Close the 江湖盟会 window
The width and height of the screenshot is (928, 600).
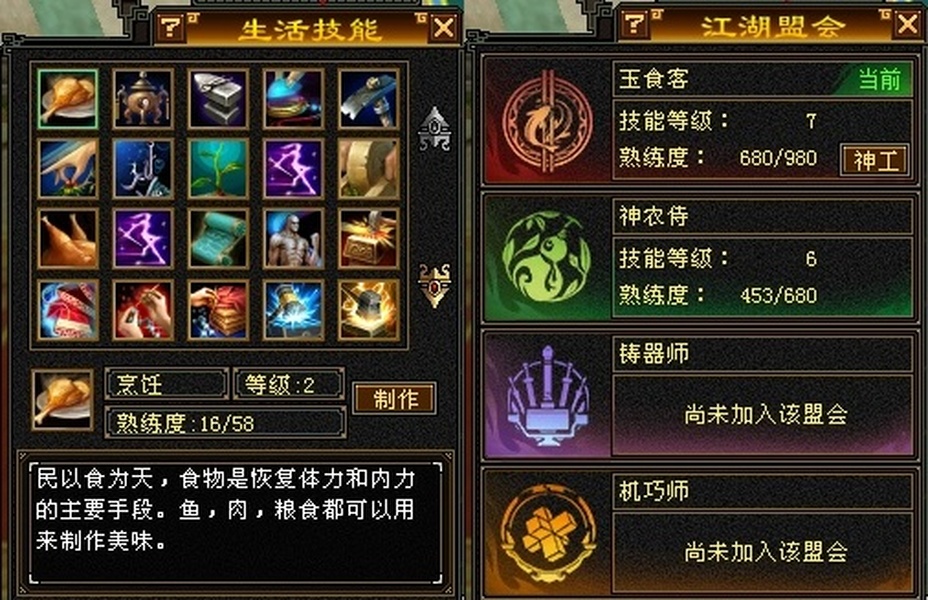point(908,25)
